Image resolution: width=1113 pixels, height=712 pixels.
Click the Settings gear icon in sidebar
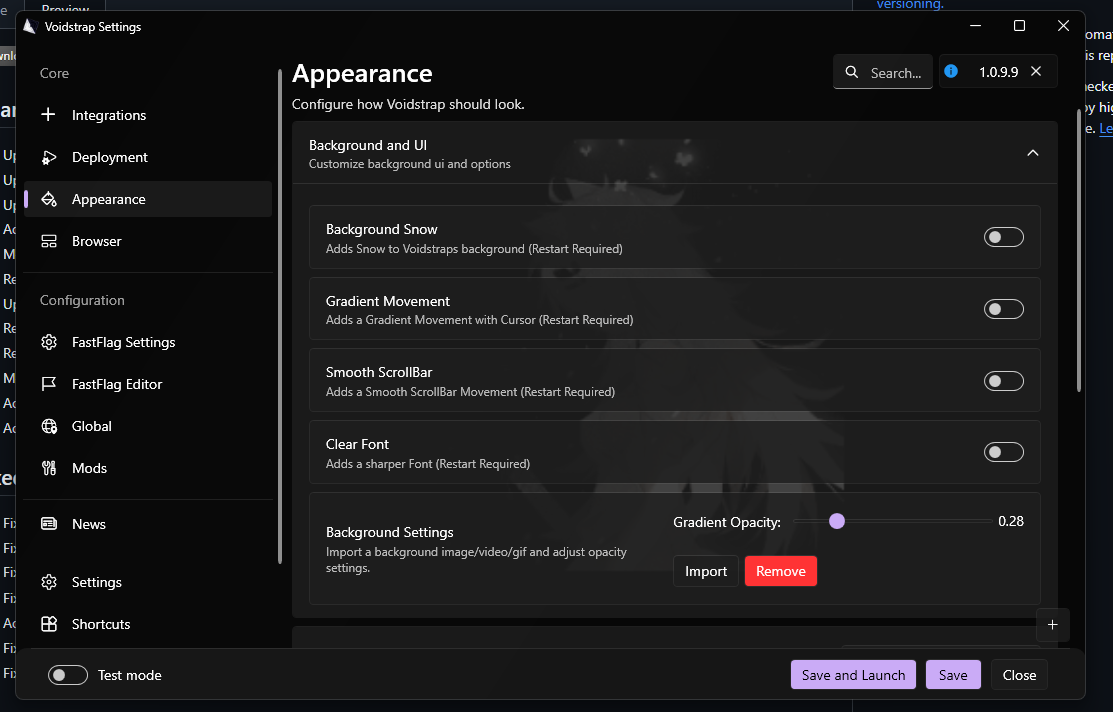pyautogui.click(x=48, y=582)
